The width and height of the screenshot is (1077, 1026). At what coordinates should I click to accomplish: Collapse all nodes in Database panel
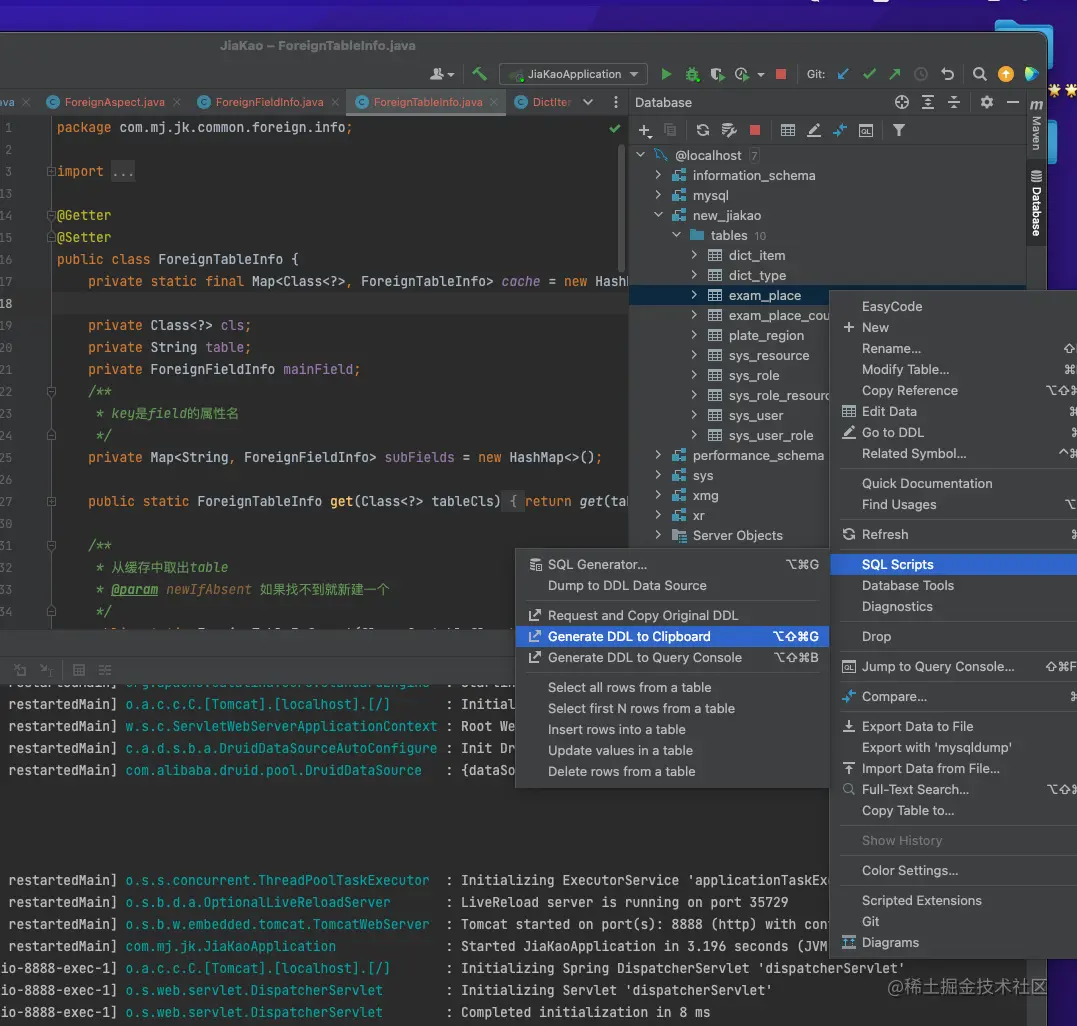tap(954, 102)
